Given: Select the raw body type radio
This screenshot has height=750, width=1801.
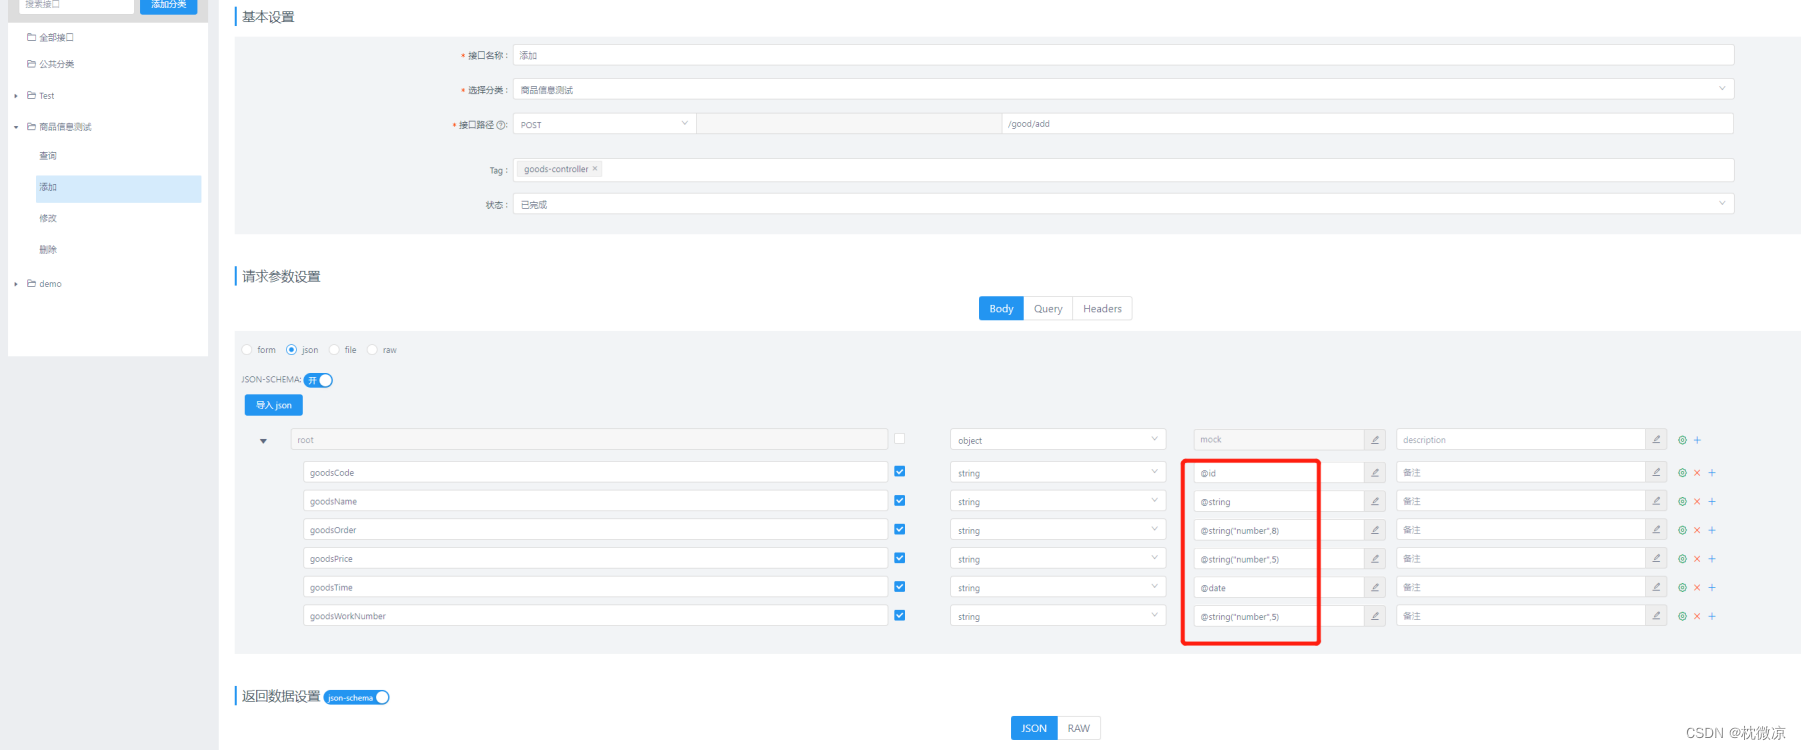Looking at the screenshot, I should click(x=372, y=350).
